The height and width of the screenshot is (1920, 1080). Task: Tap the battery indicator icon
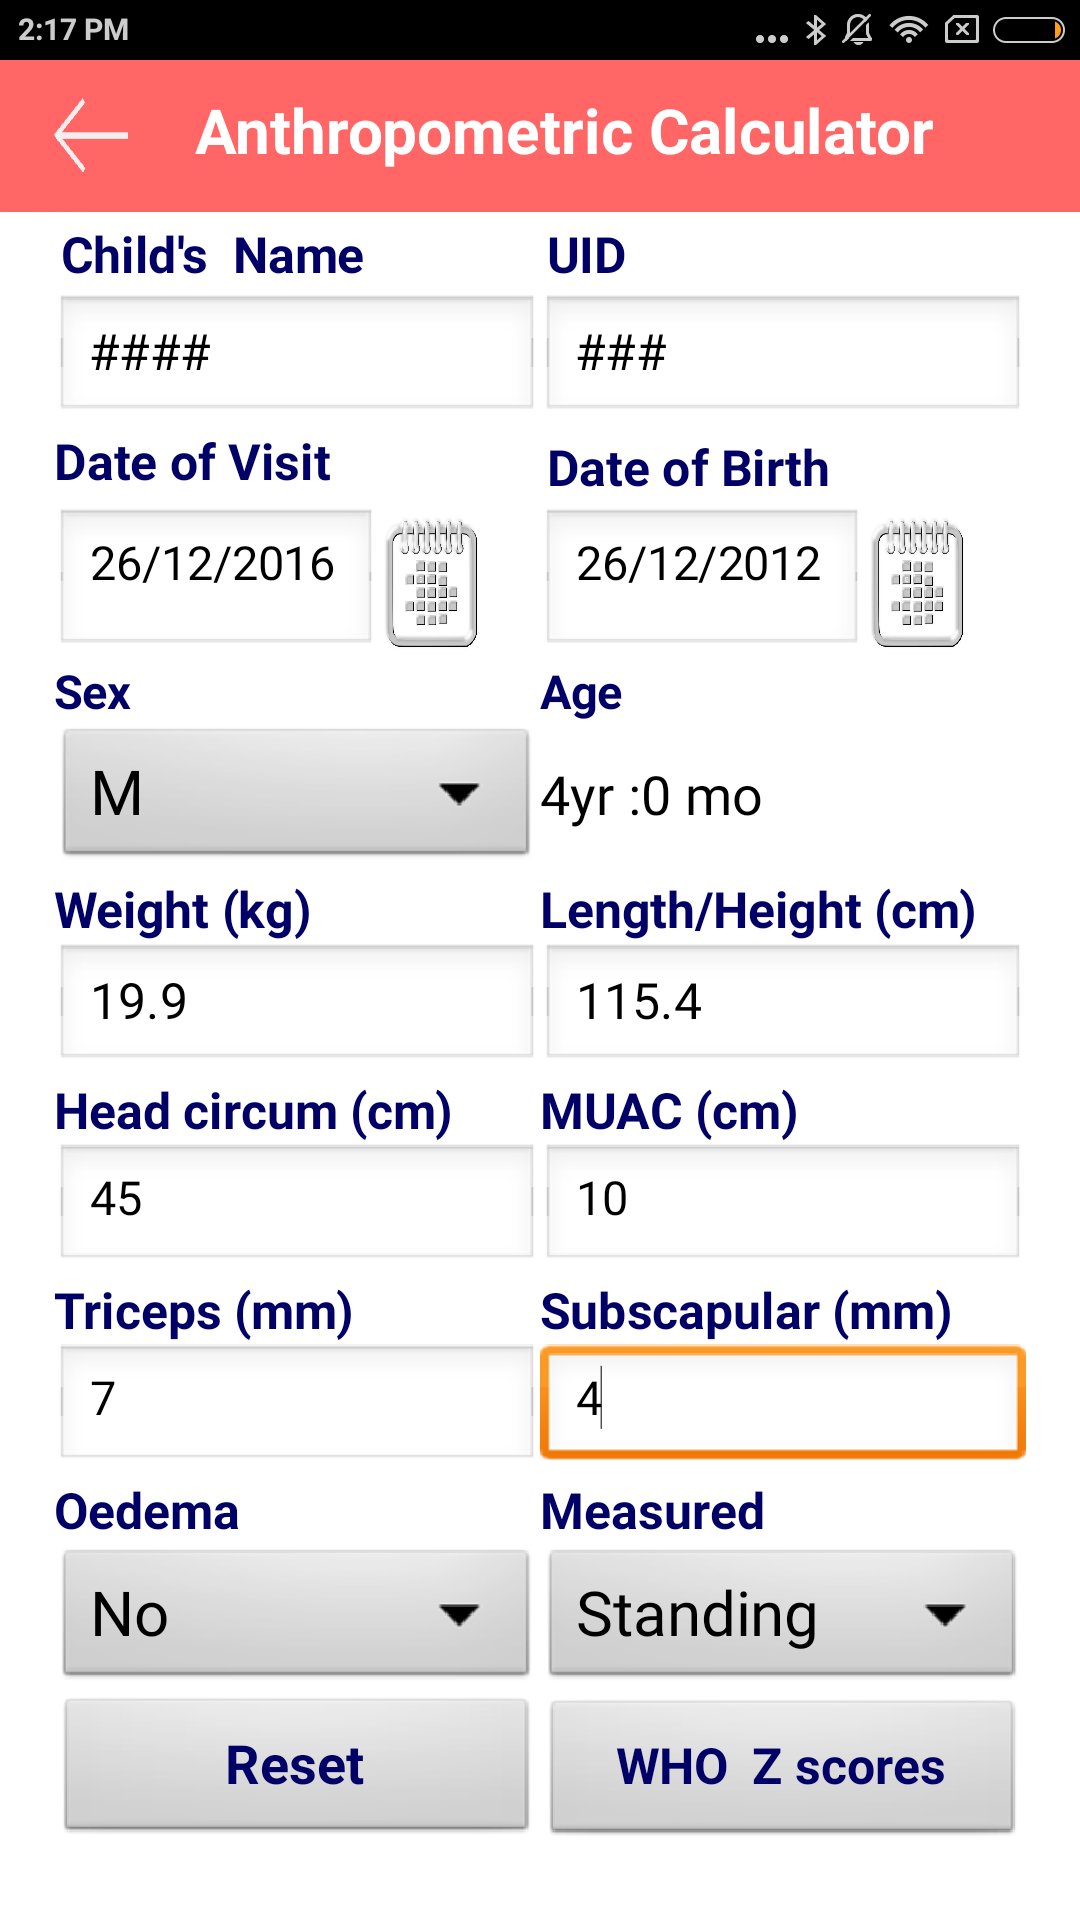point(1028,30)
